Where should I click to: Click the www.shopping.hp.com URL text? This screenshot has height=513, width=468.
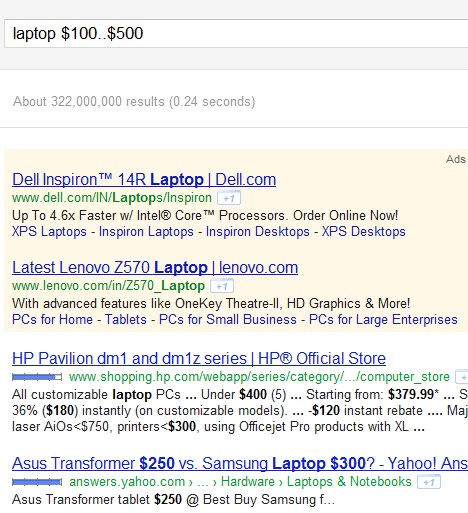click(259, 377)
